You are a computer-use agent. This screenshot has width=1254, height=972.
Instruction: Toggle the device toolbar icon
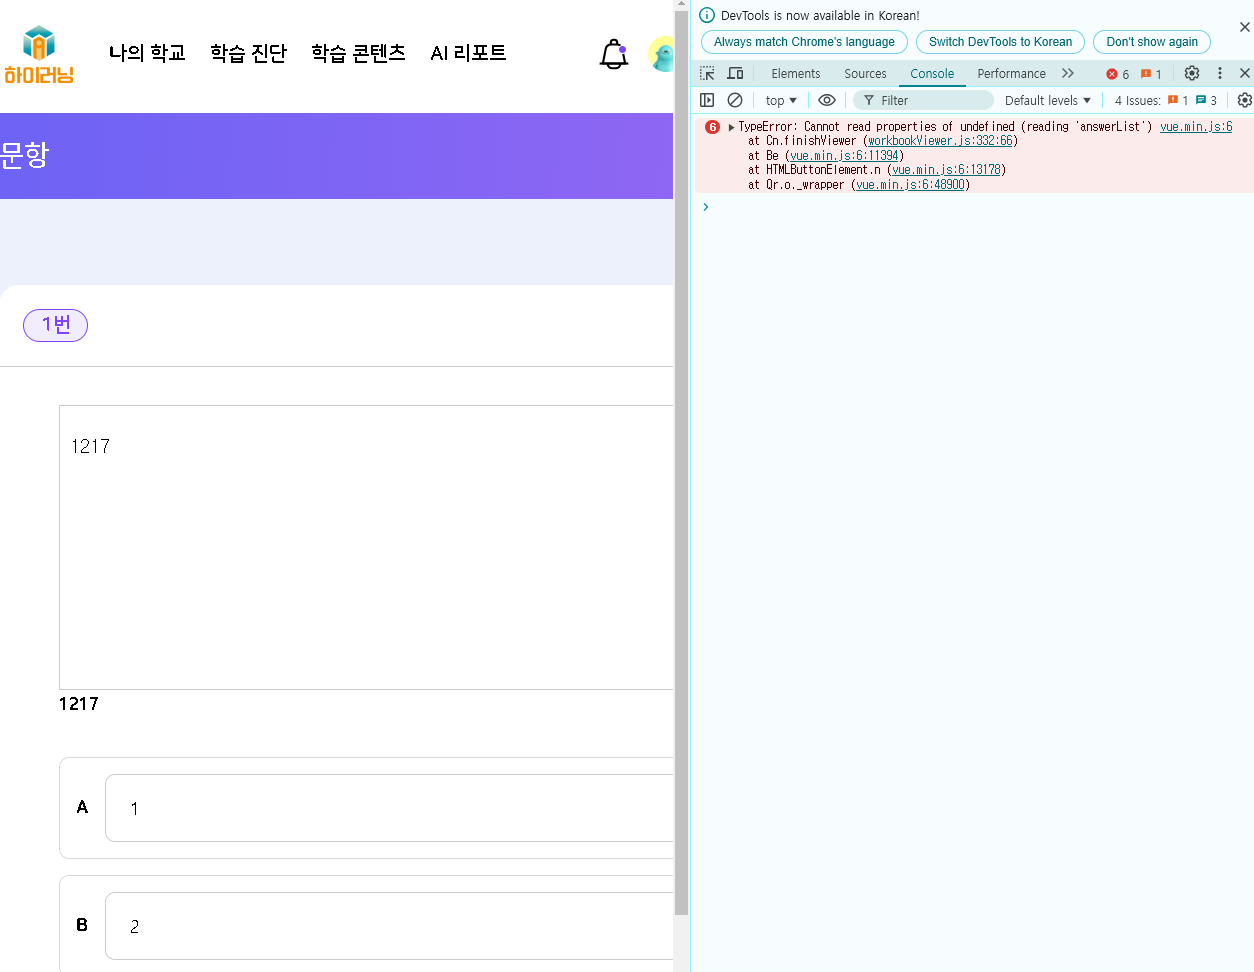point(735,73)
